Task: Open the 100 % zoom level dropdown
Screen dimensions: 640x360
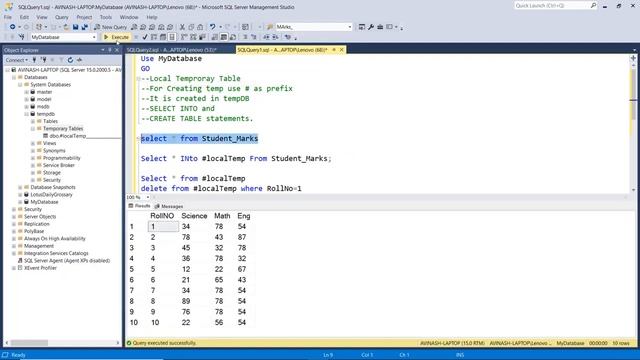Action: (x=148, y=197)
